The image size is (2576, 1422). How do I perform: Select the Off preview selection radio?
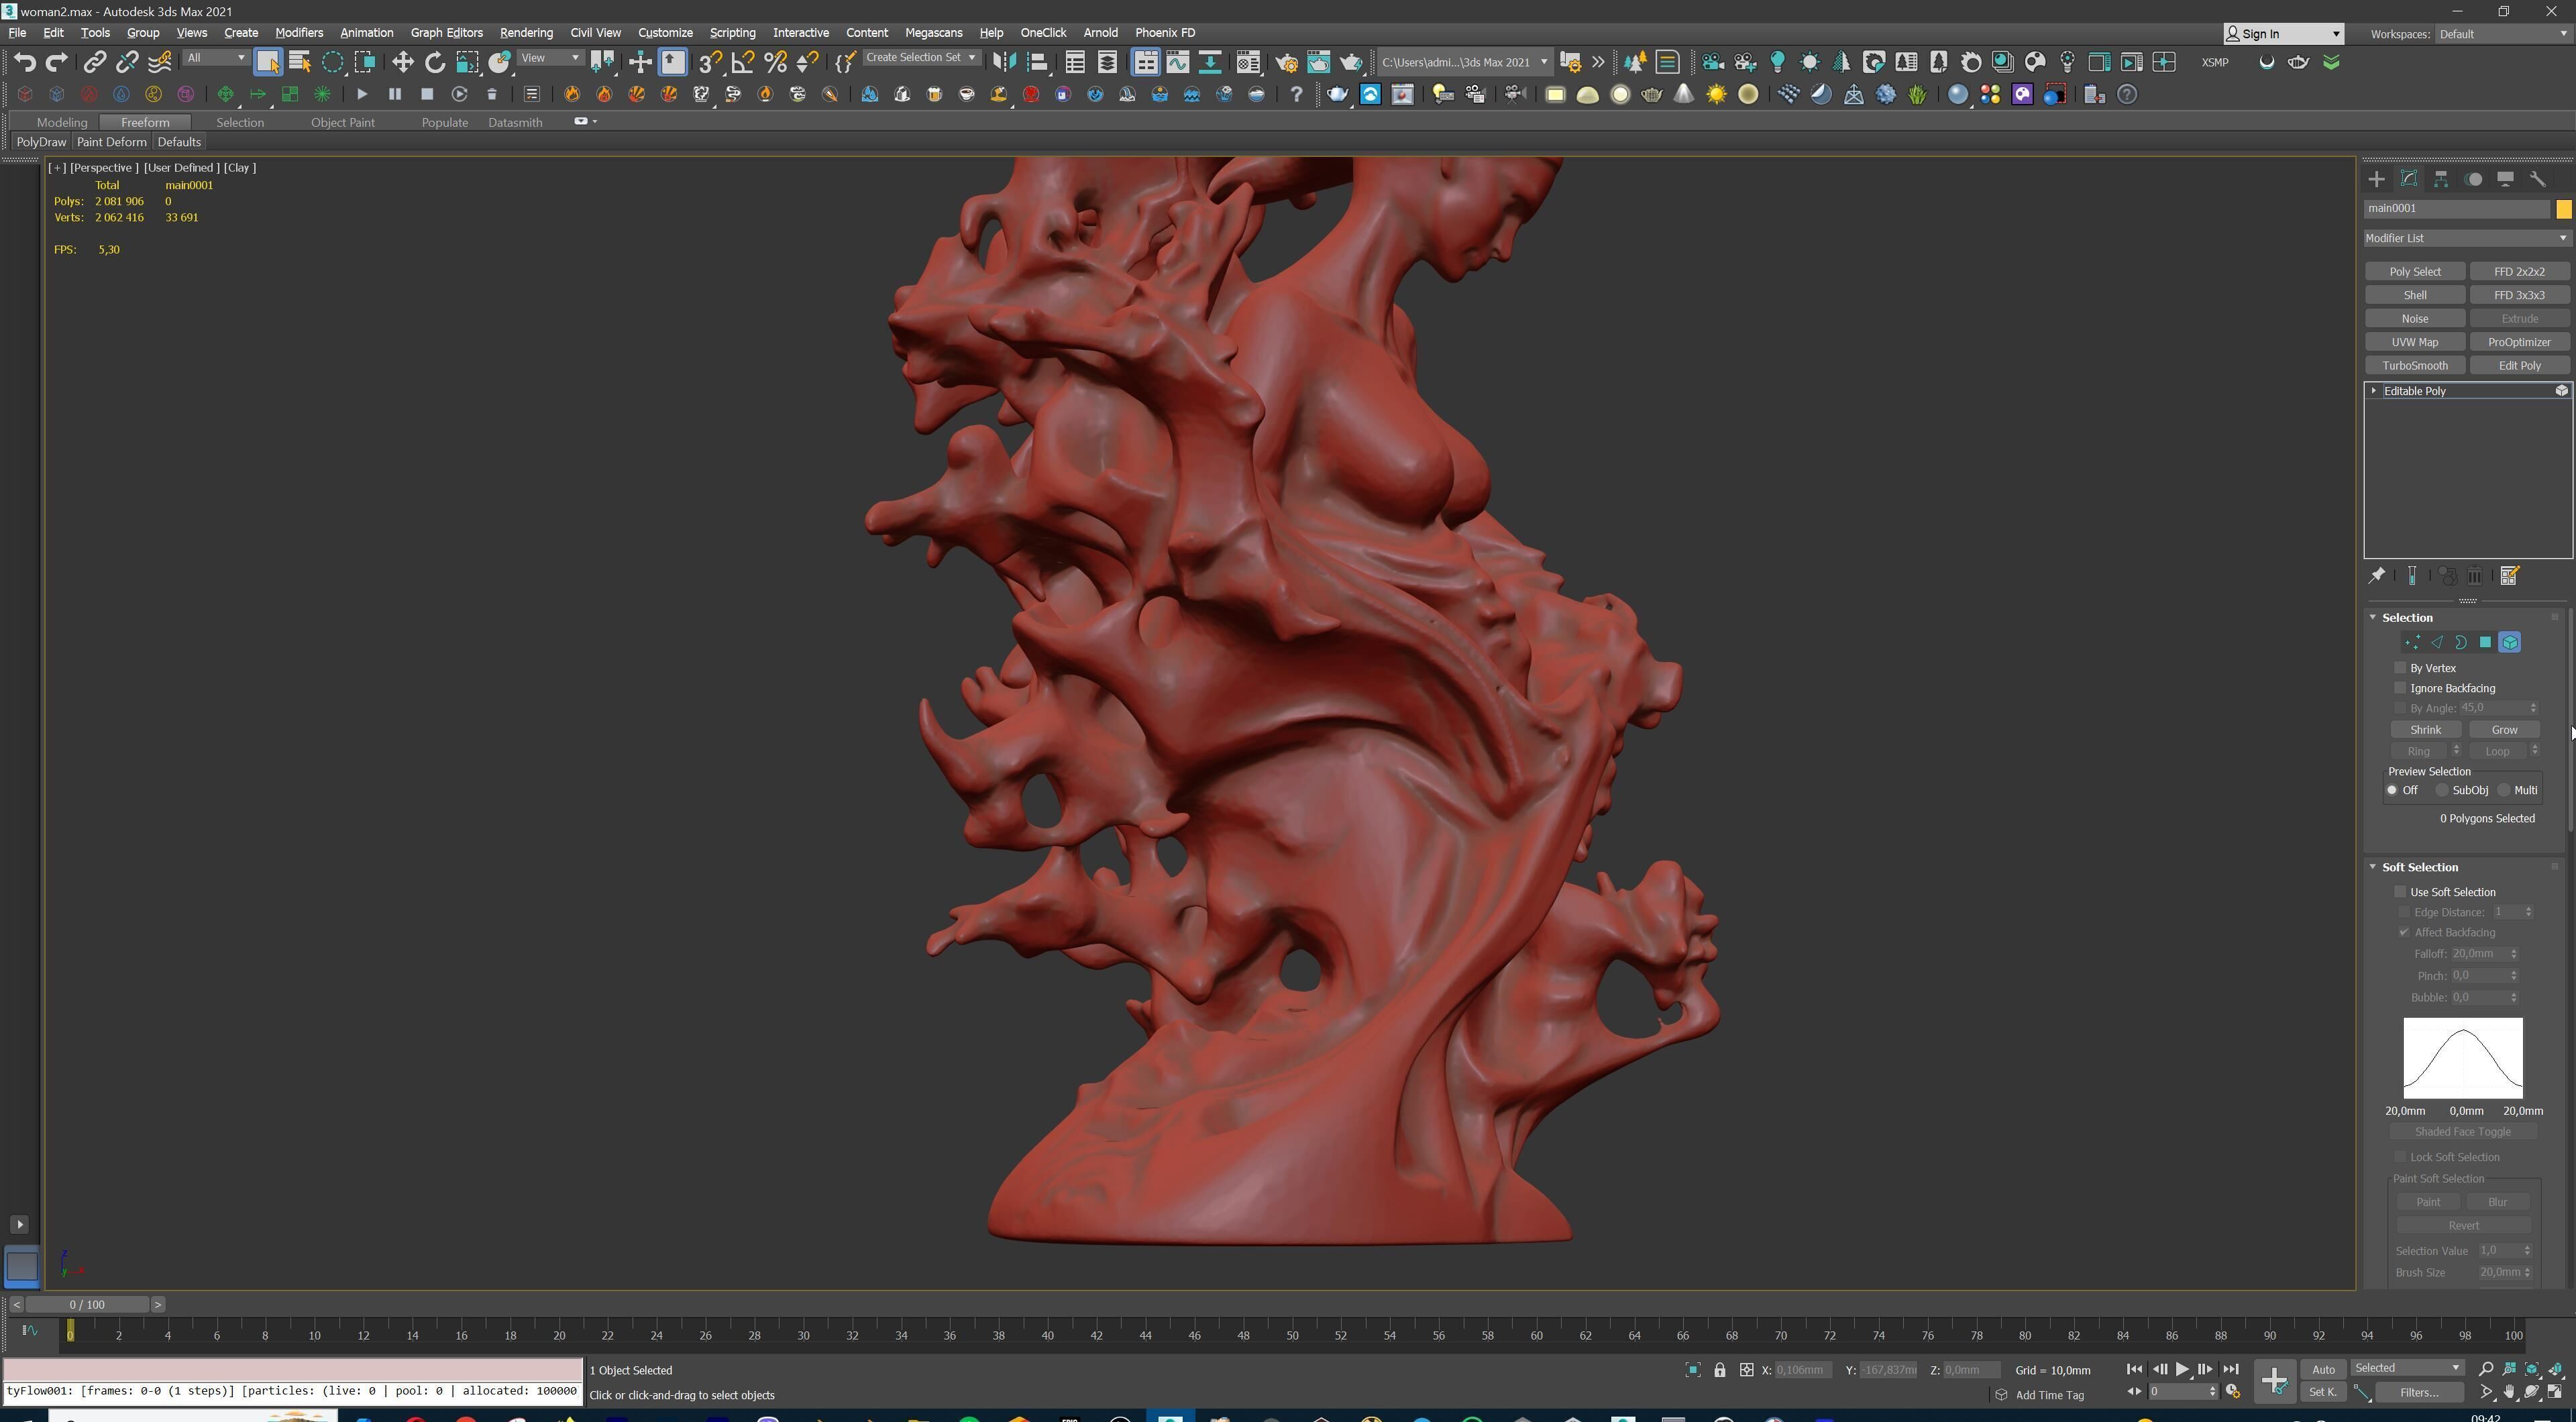(2392, 790)
